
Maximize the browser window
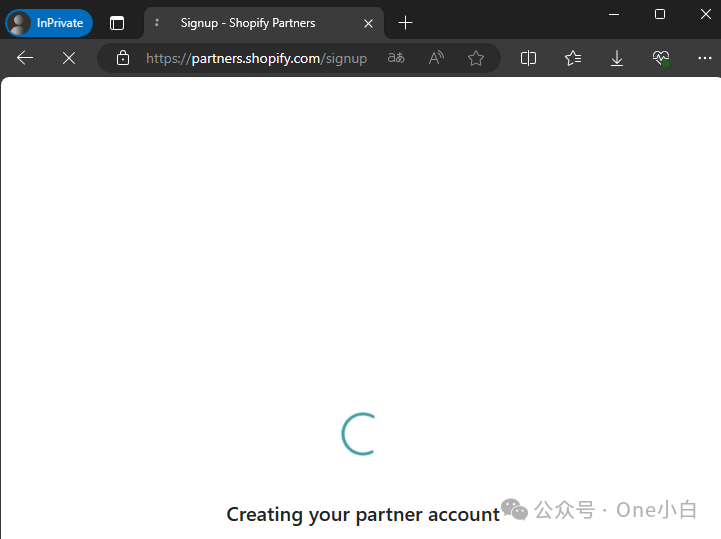(x=660, y=14)
